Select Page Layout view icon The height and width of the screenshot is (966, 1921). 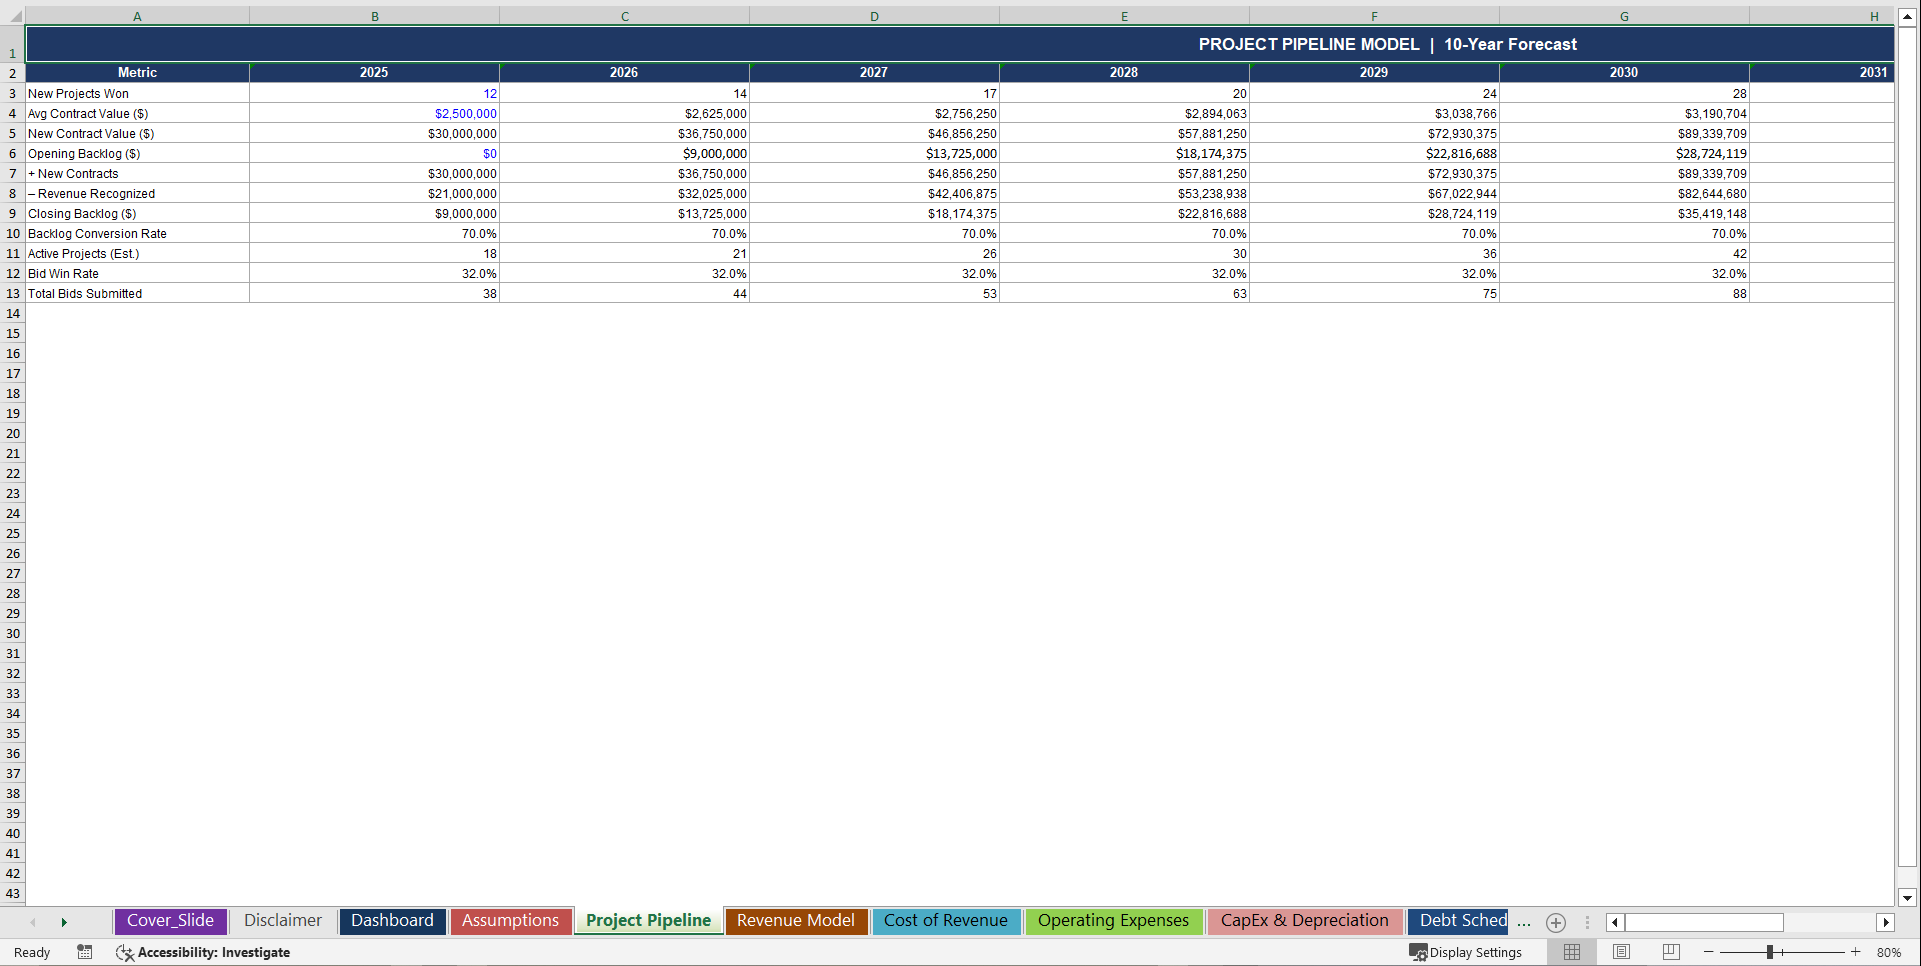pos(1621,952)
